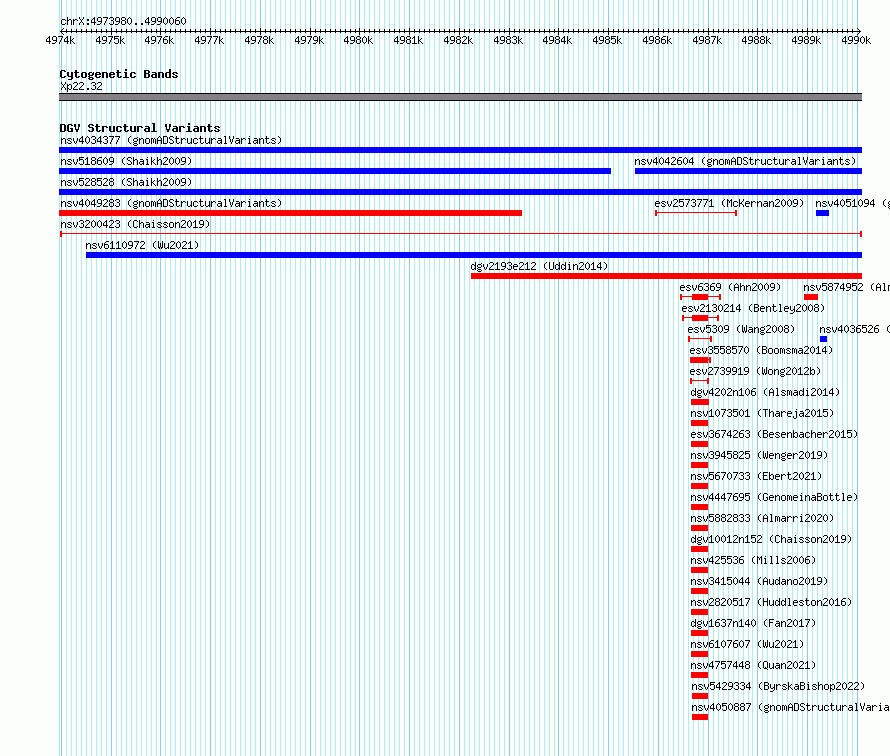Click nsv4050887 gnomADStructuralVariants label
This screenshot has height=756, width=890.
click(790, 707)
